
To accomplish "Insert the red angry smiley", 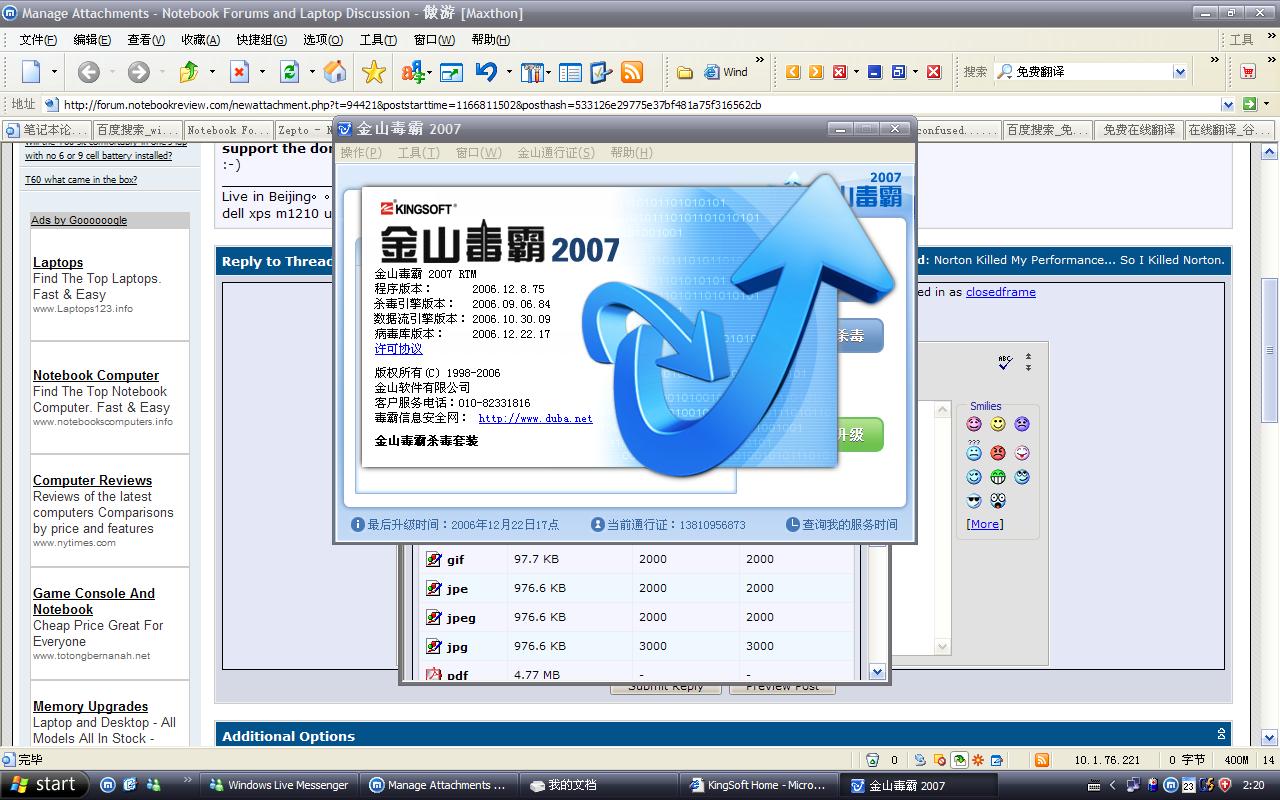I will (997, 453).
